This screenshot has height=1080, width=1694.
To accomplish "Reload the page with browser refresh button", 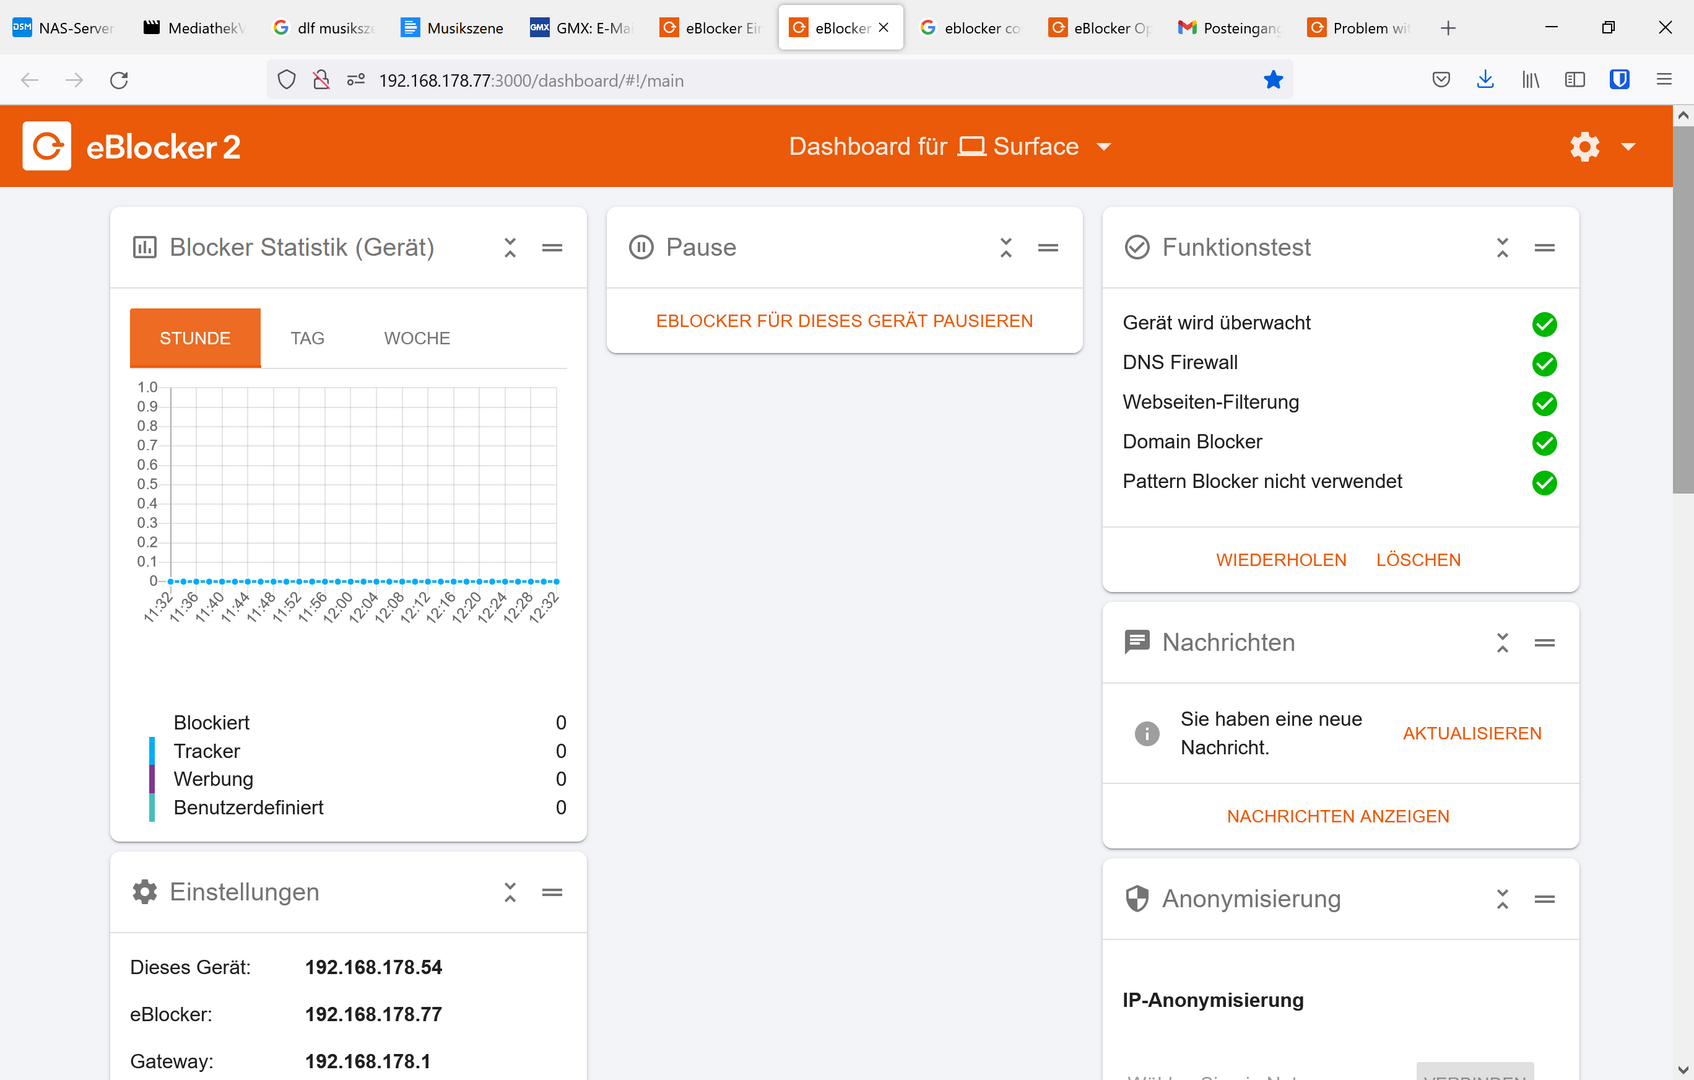I will (x=119, y=80).
